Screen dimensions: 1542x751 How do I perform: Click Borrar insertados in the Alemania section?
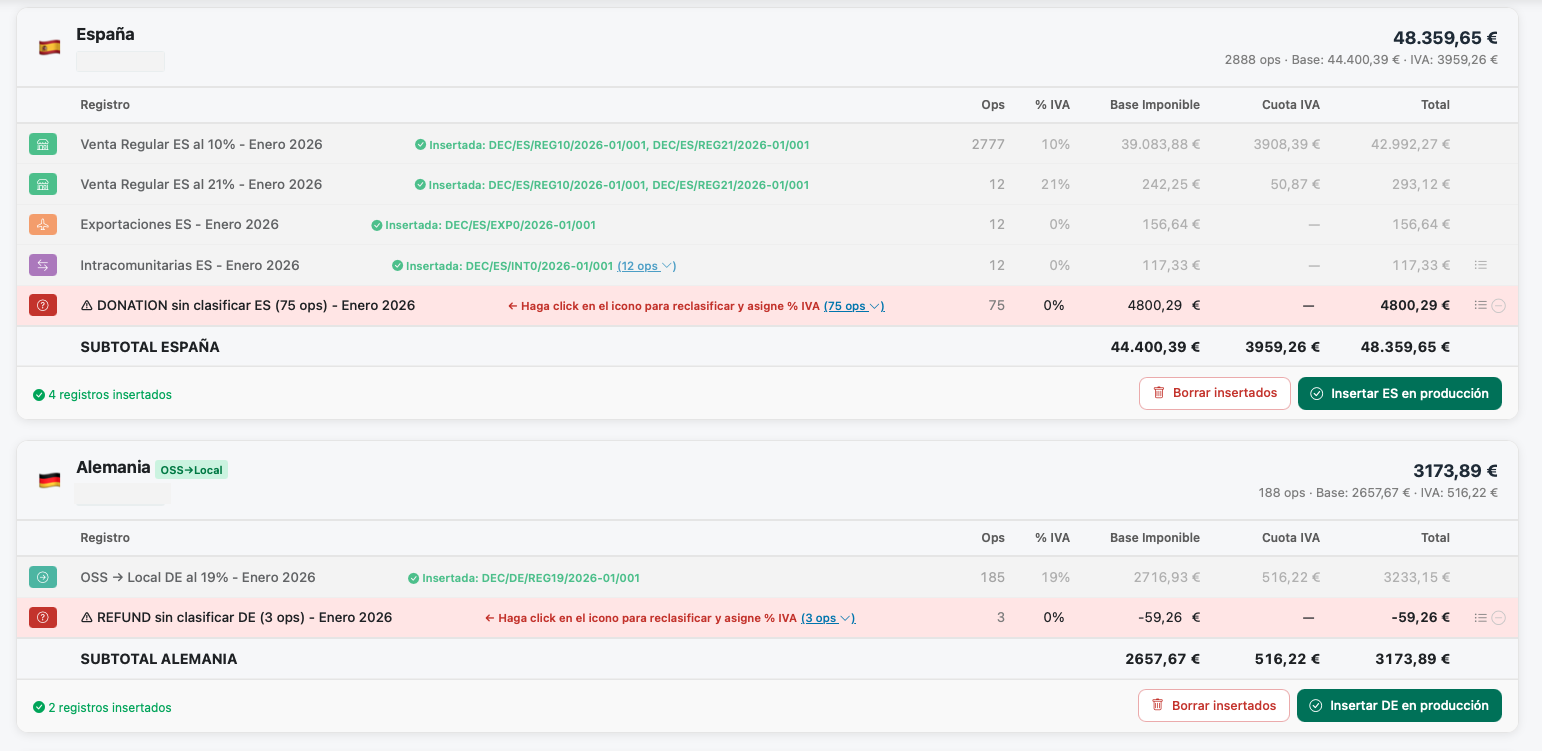point(1213,705)
